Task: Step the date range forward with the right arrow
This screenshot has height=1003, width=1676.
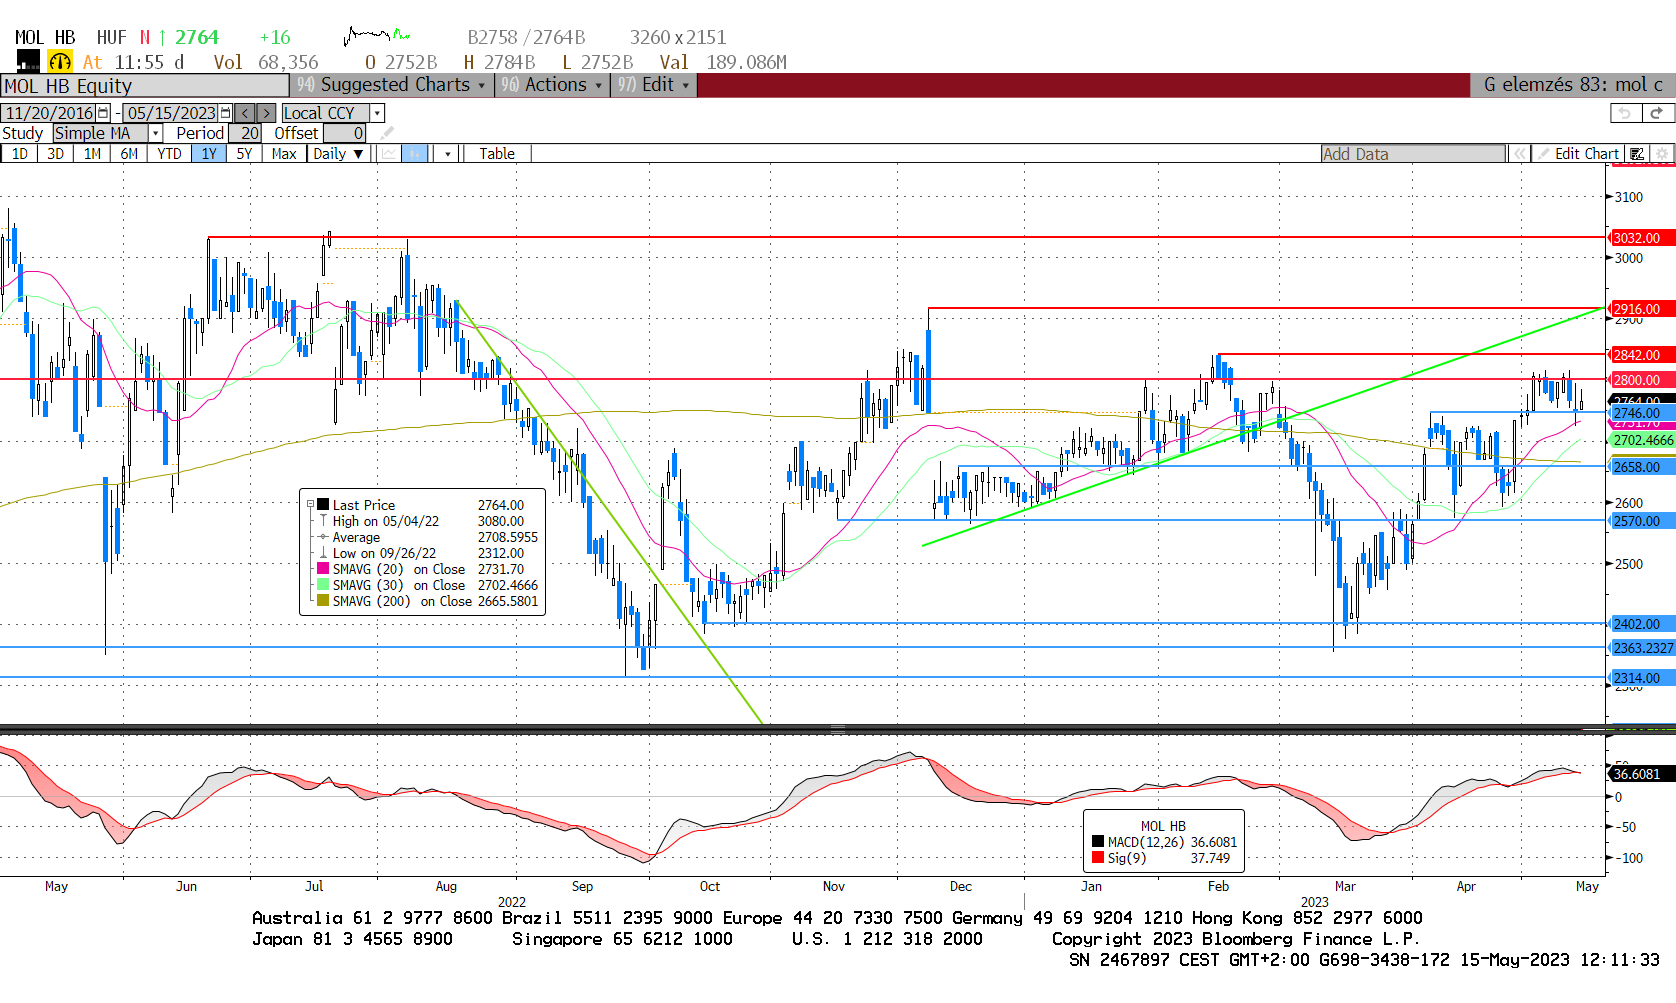Action: (267, 113)
